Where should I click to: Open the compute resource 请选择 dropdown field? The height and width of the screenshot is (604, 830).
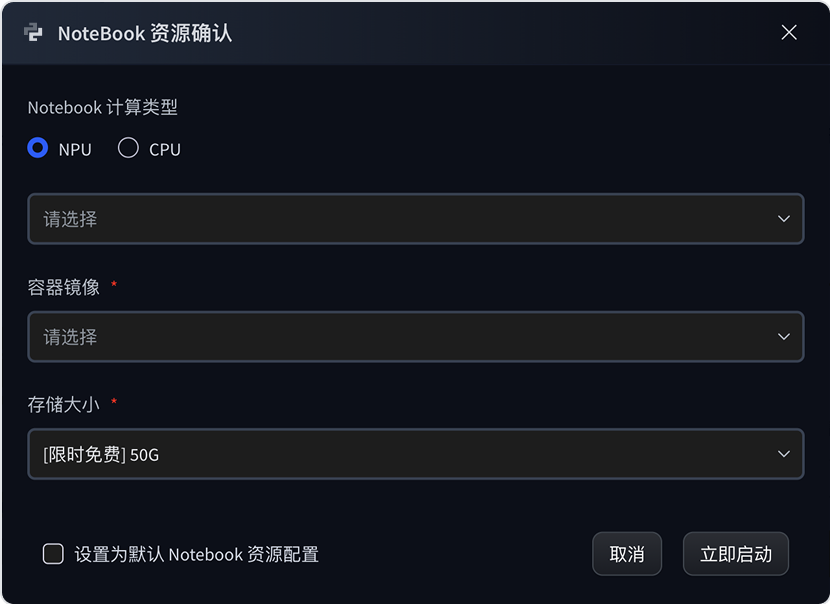tap(400, 219)
